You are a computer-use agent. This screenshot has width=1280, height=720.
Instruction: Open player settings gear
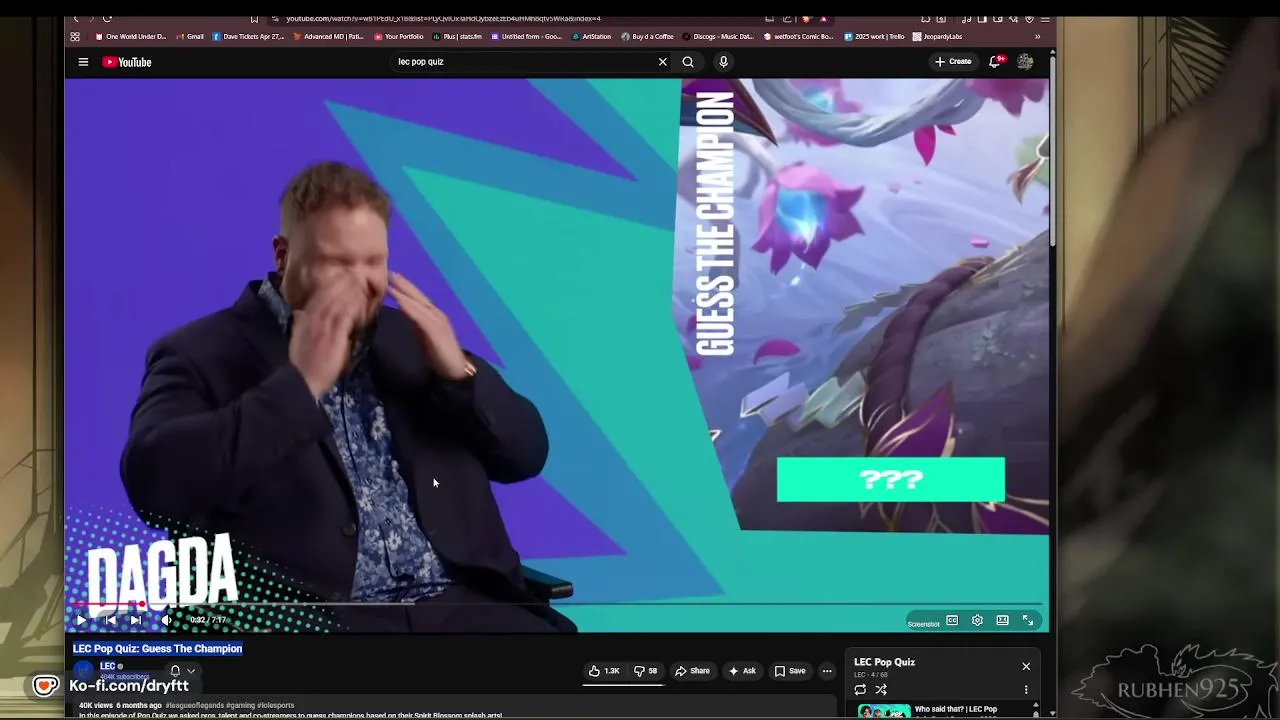click(x=977, y=620)
